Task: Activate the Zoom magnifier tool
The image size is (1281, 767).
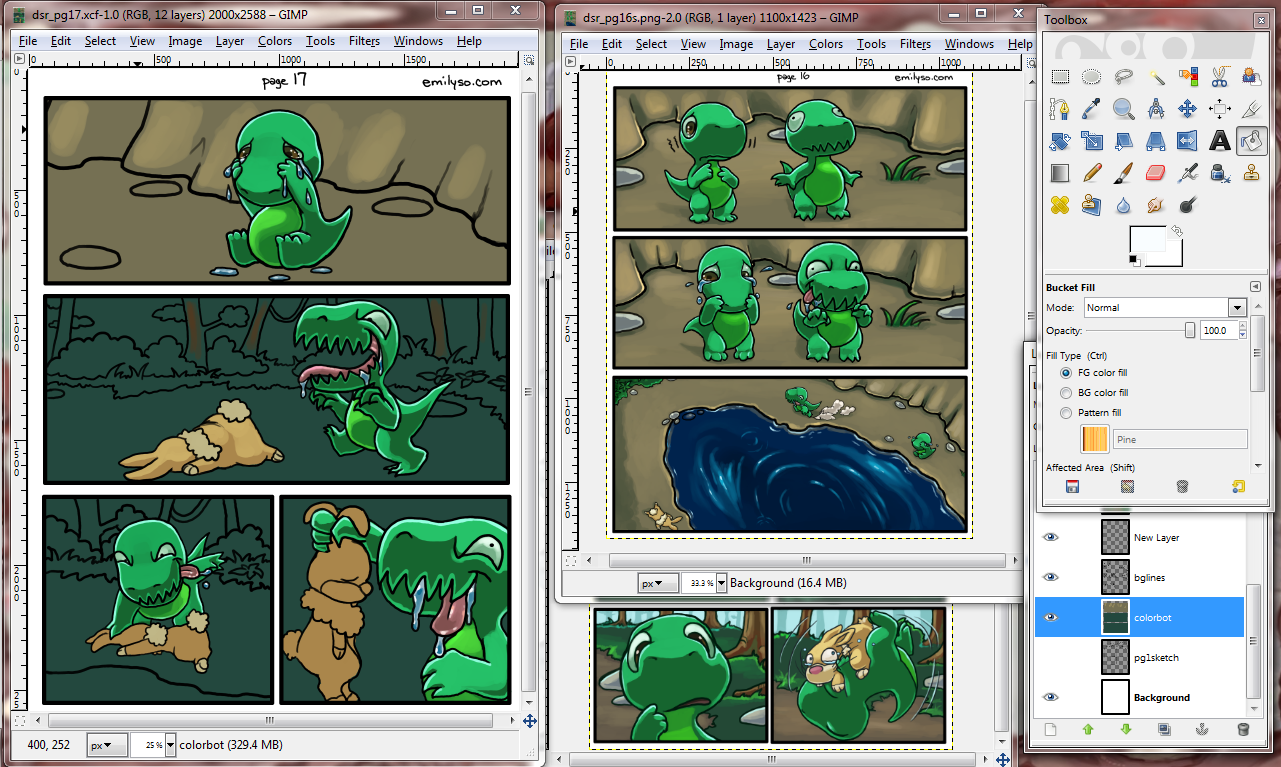Action: 1123,109
